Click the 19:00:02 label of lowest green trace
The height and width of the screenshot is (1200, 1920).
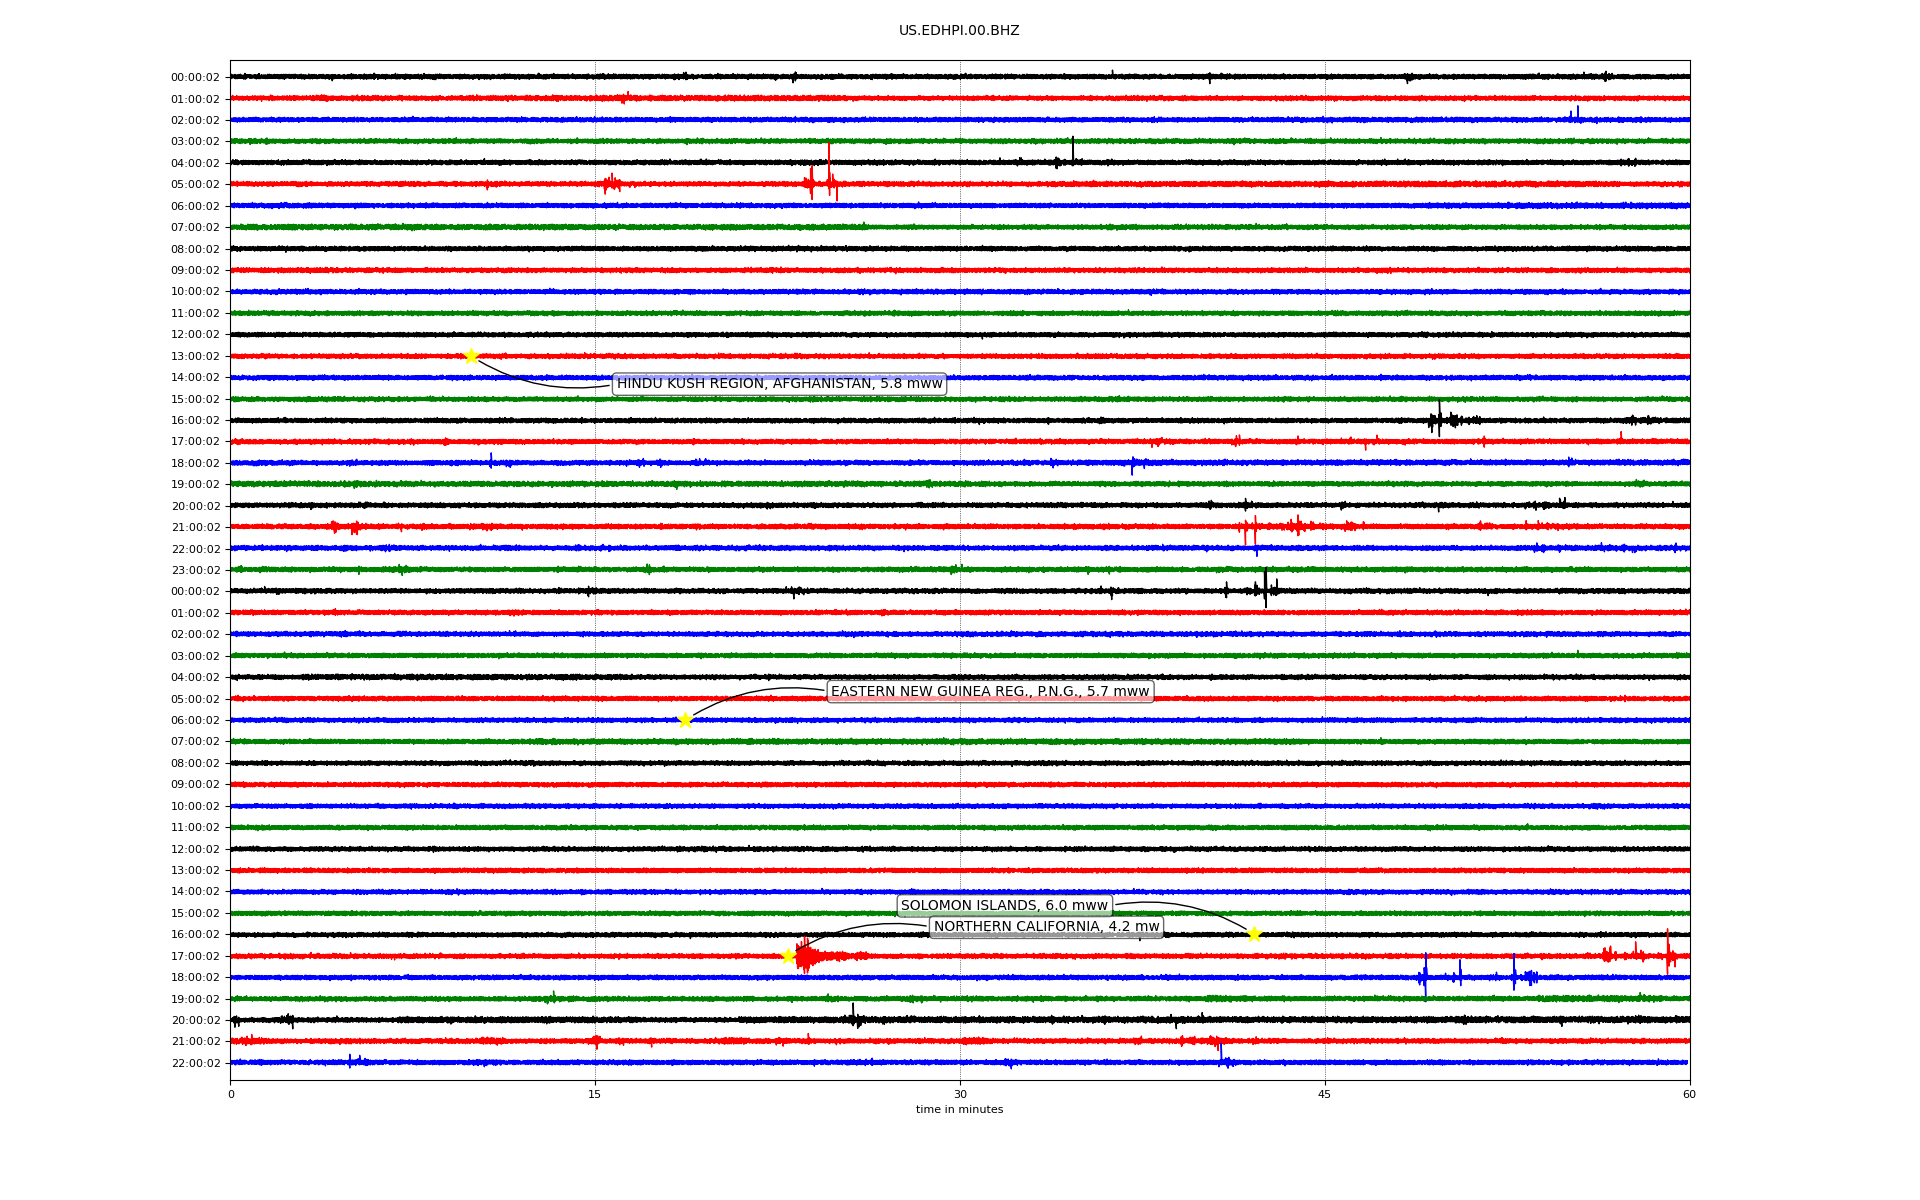point(195,999)
